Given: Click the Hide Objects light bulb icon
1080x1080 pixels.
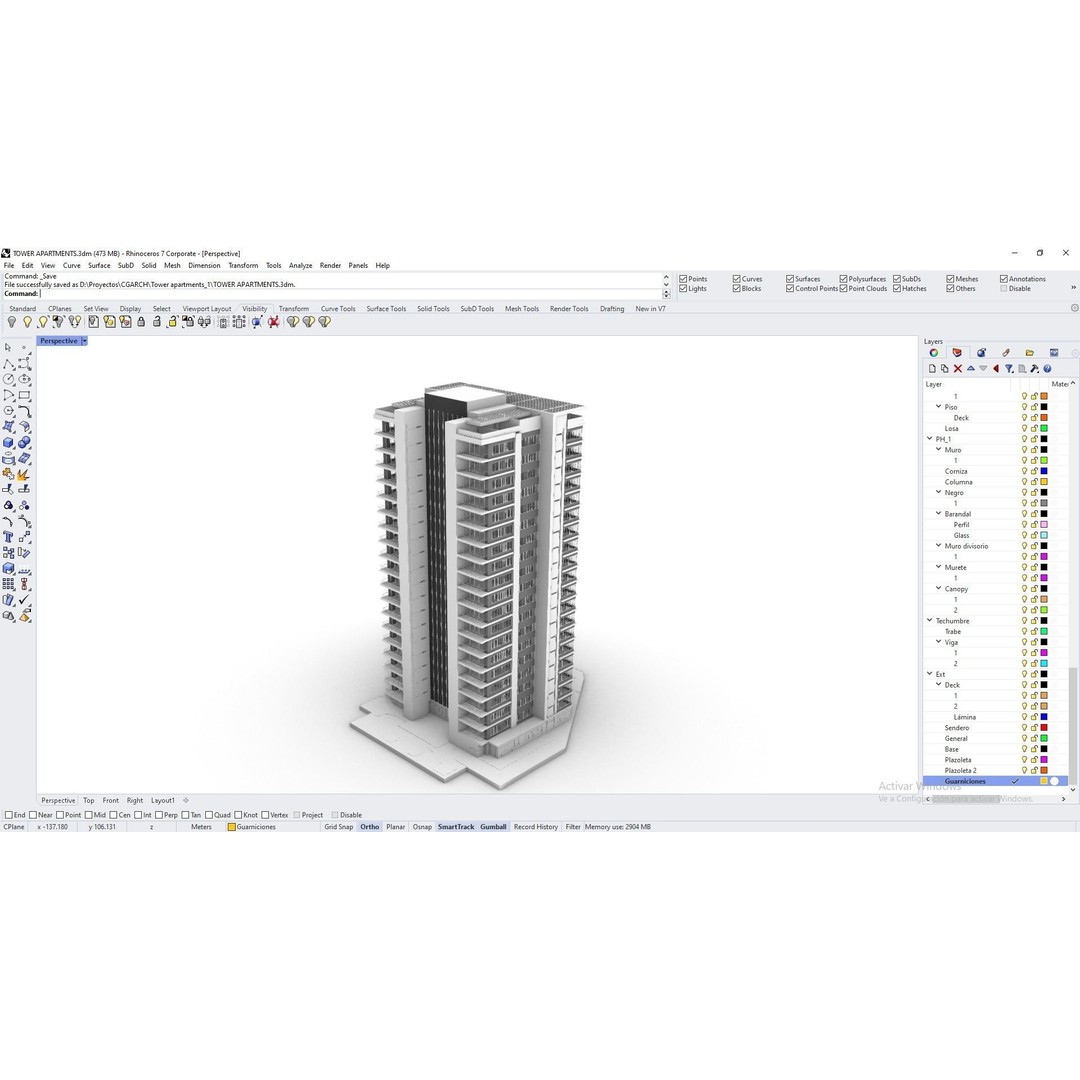Looking at the screenshot, I should coord(12,322).
